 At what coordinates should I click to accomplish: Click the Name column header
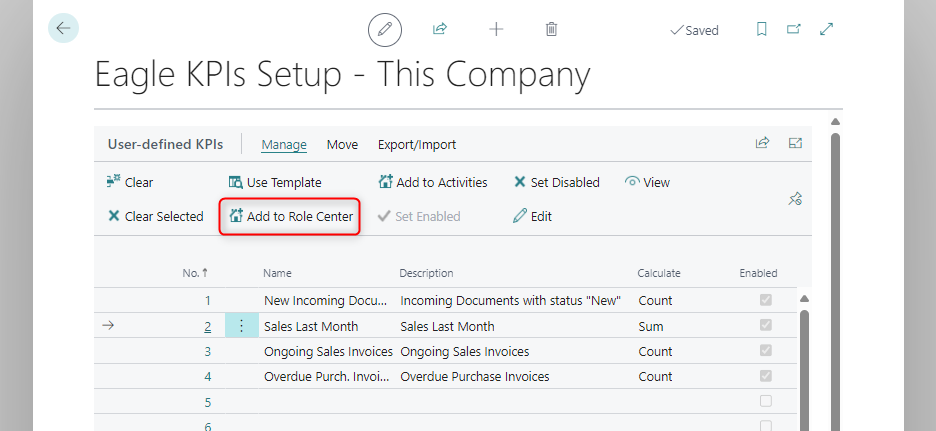point(277,273)
